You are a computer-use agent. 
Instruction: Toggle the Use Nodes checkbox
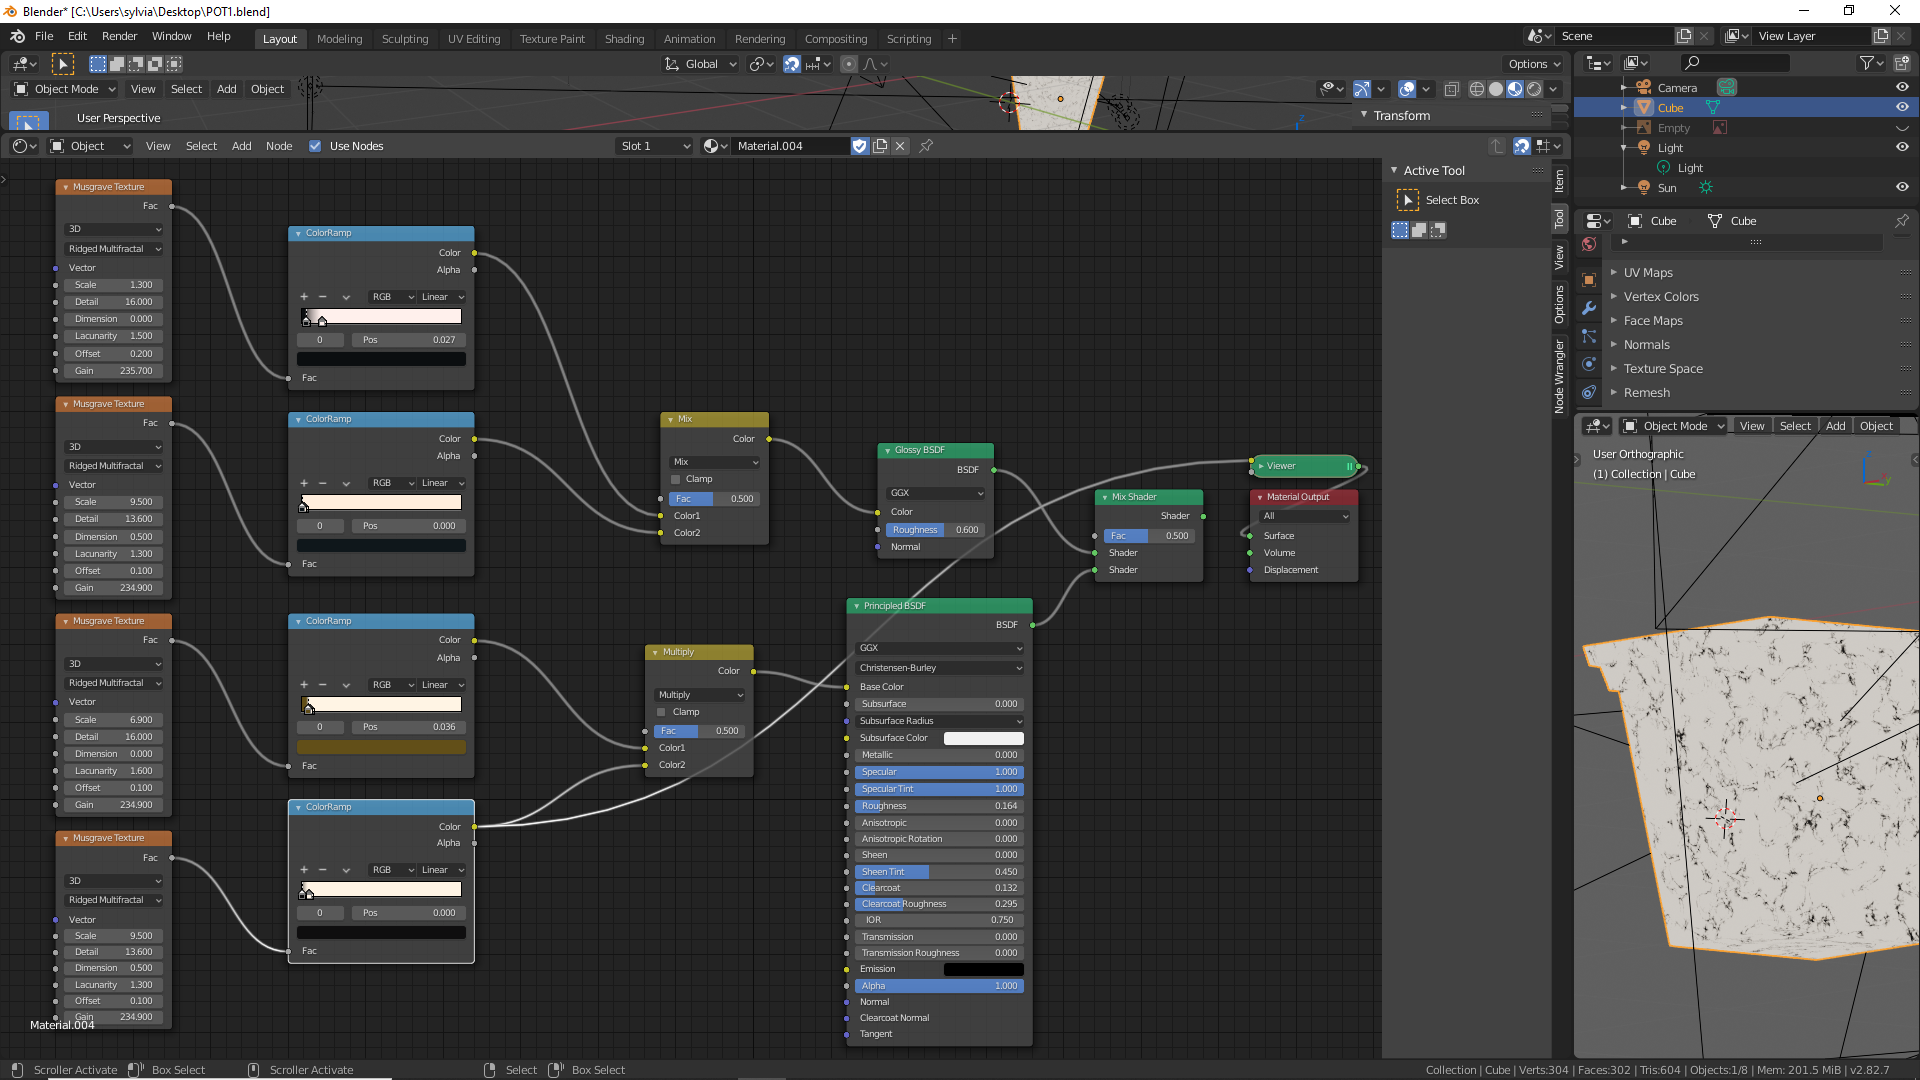click(x=316, y=146)
